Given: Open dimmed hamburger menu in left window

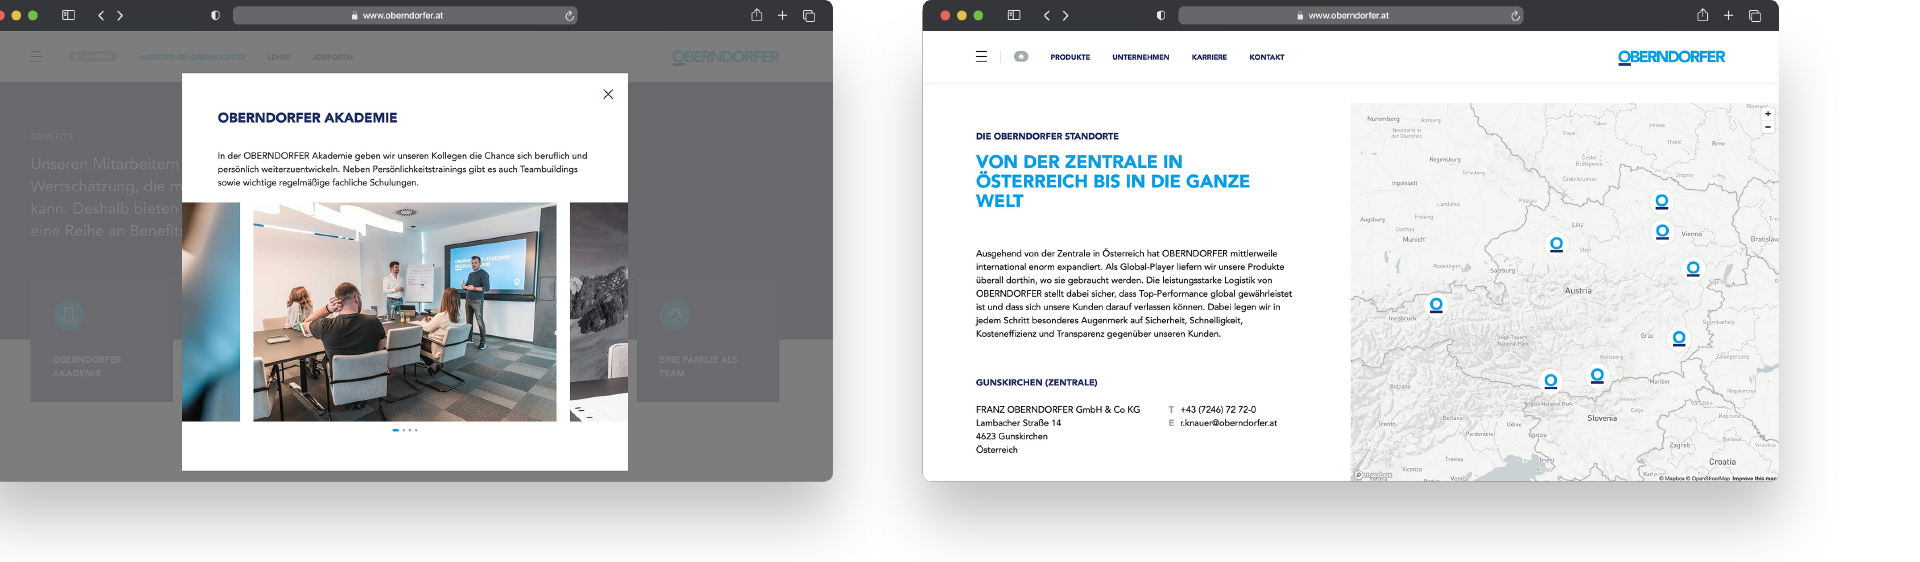Looking at the screenshot, I should (x=36, y=56).
